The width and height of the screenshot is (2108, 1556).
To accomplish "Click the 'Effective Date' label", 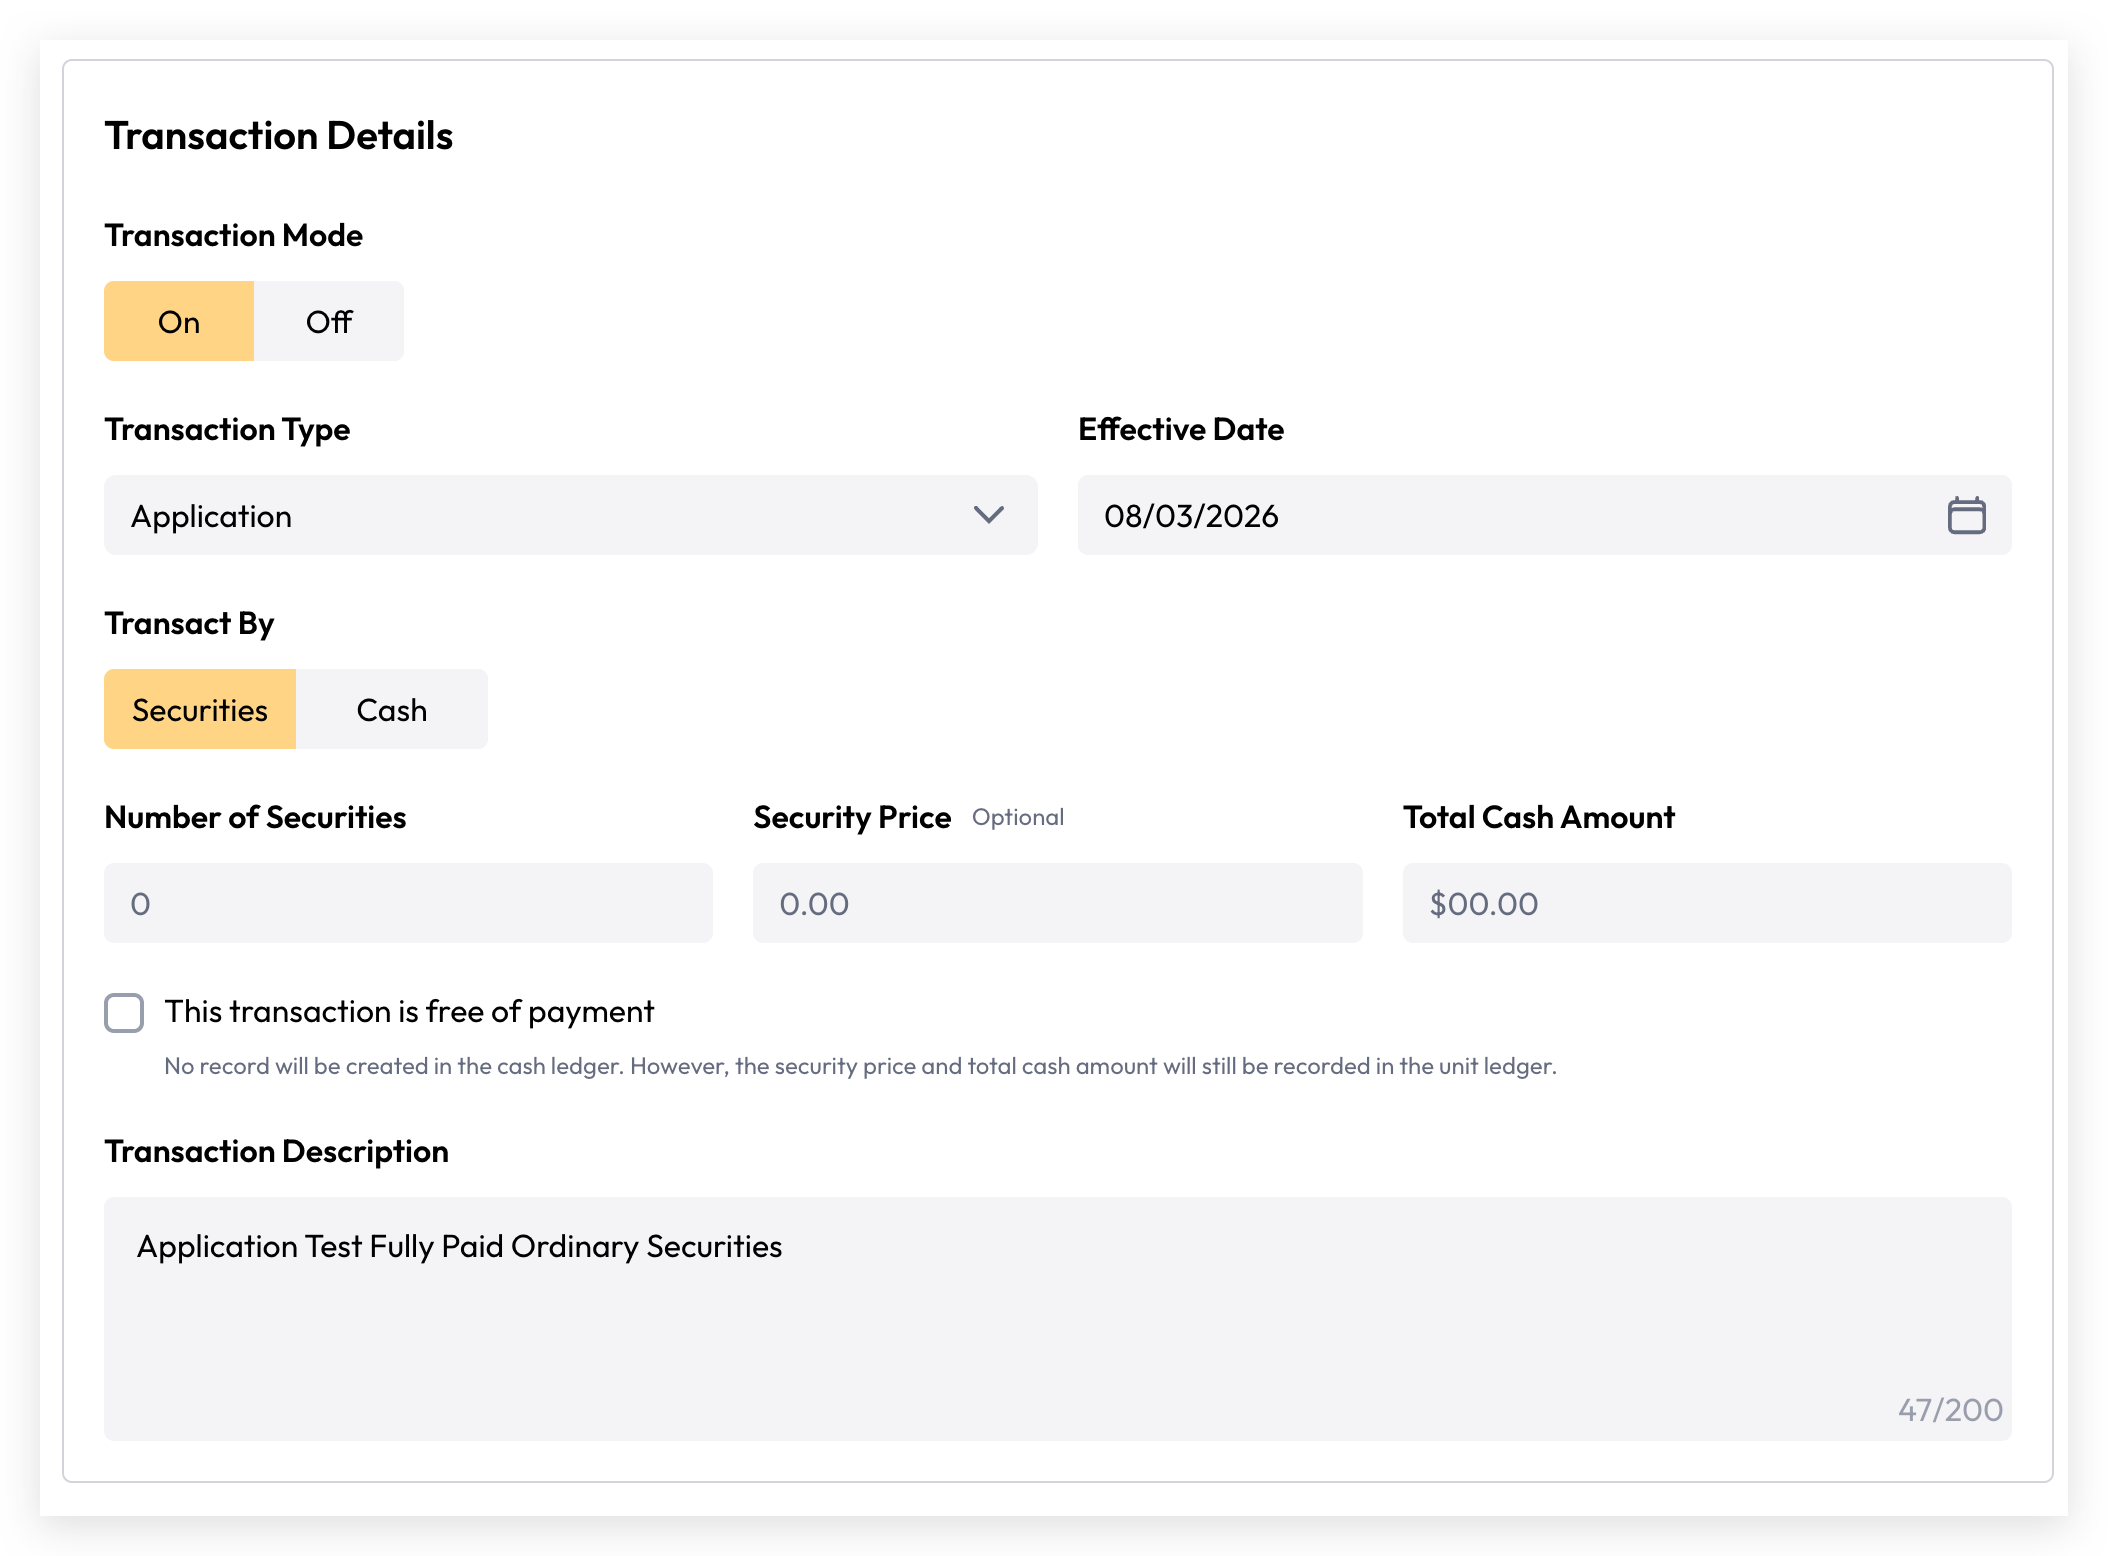I will point(1181,429).
